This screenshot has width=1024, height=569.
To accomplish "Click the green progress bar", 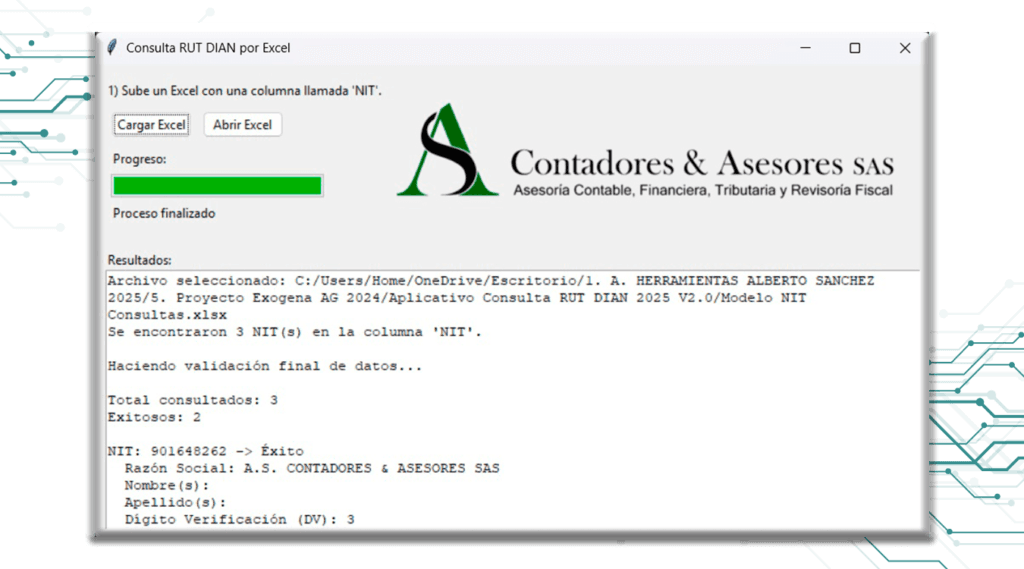I will (x=217, y=186).
